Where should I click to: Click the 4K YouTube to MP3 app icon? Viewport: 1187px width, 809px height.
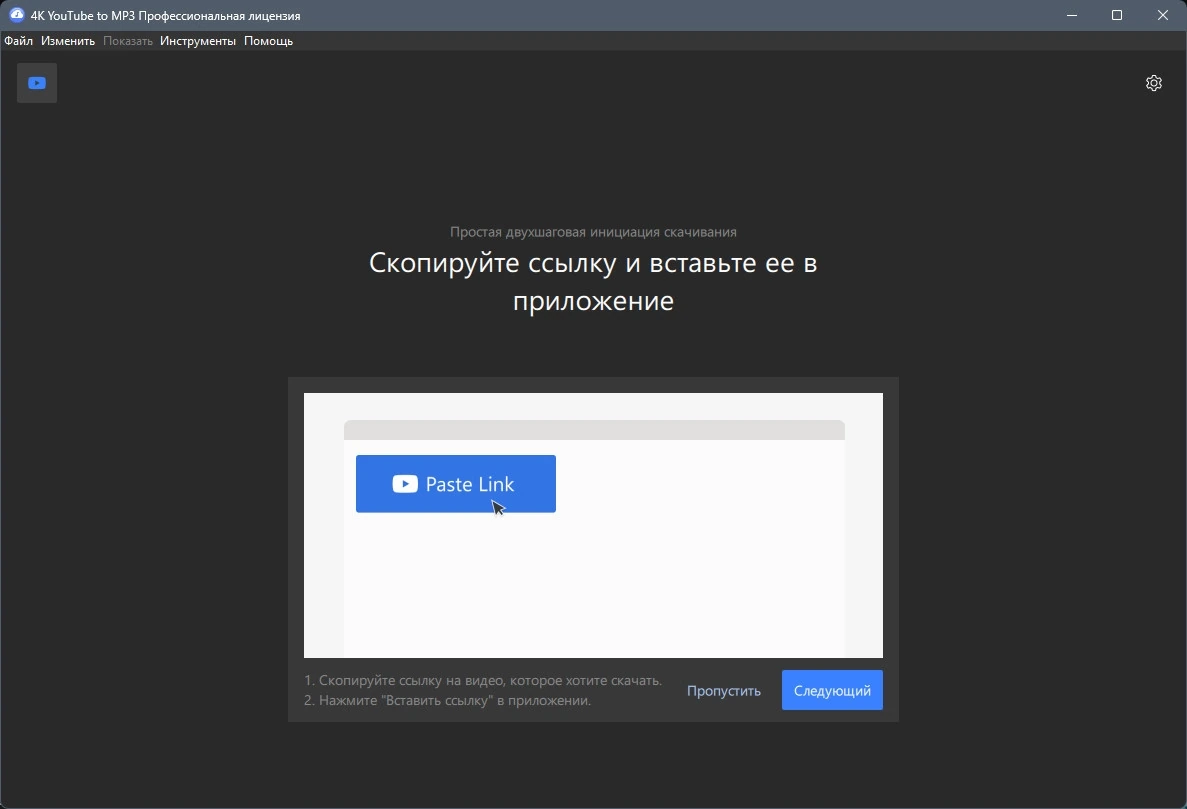[x=17, y=15]
